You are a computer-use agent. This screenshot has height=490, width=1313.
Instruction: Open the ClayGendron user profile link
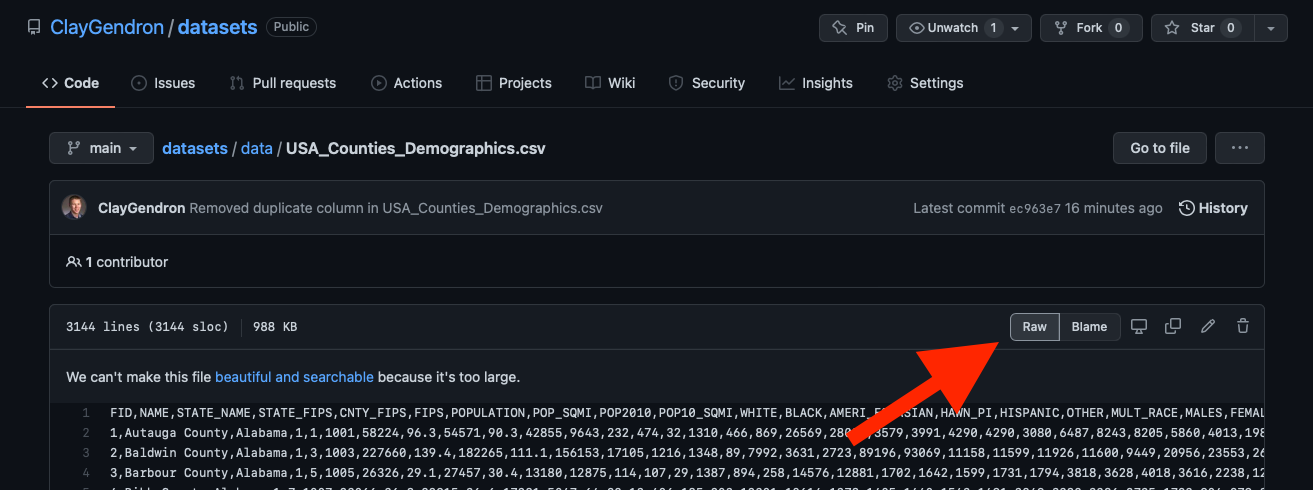[x=107, y=27]
